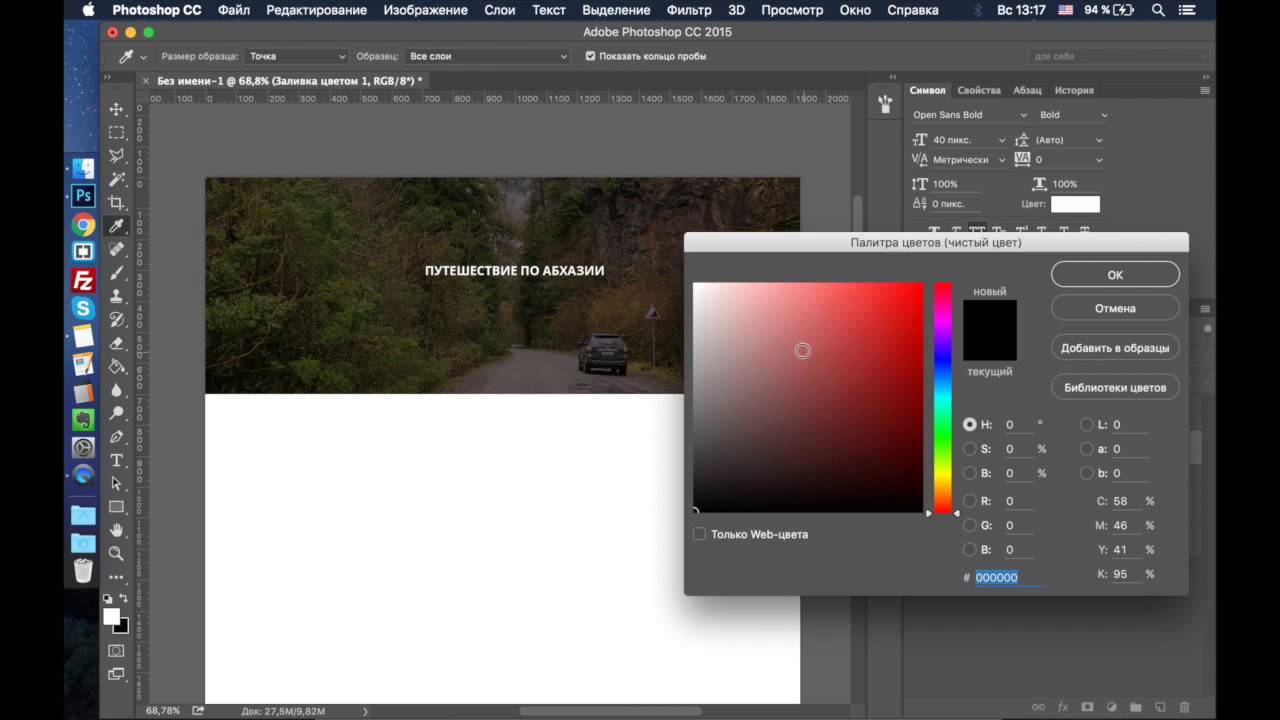The height and width of the screenshot is (720, 1280).
Task: Select the Rectangle shape tool
Action: (x=116, y=507)
